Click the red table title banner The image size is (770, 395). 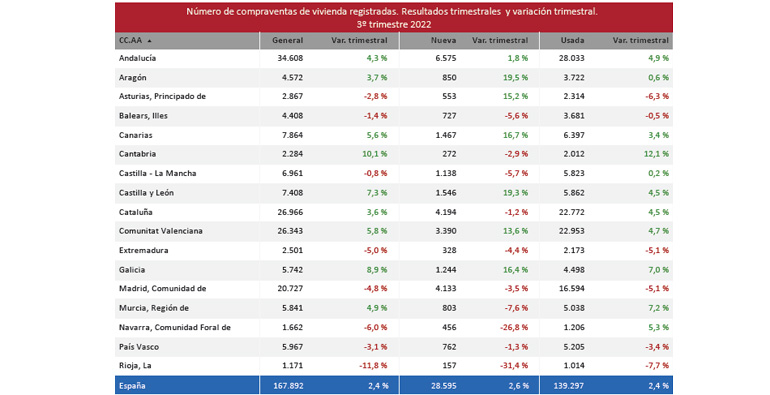click(394, 17)
